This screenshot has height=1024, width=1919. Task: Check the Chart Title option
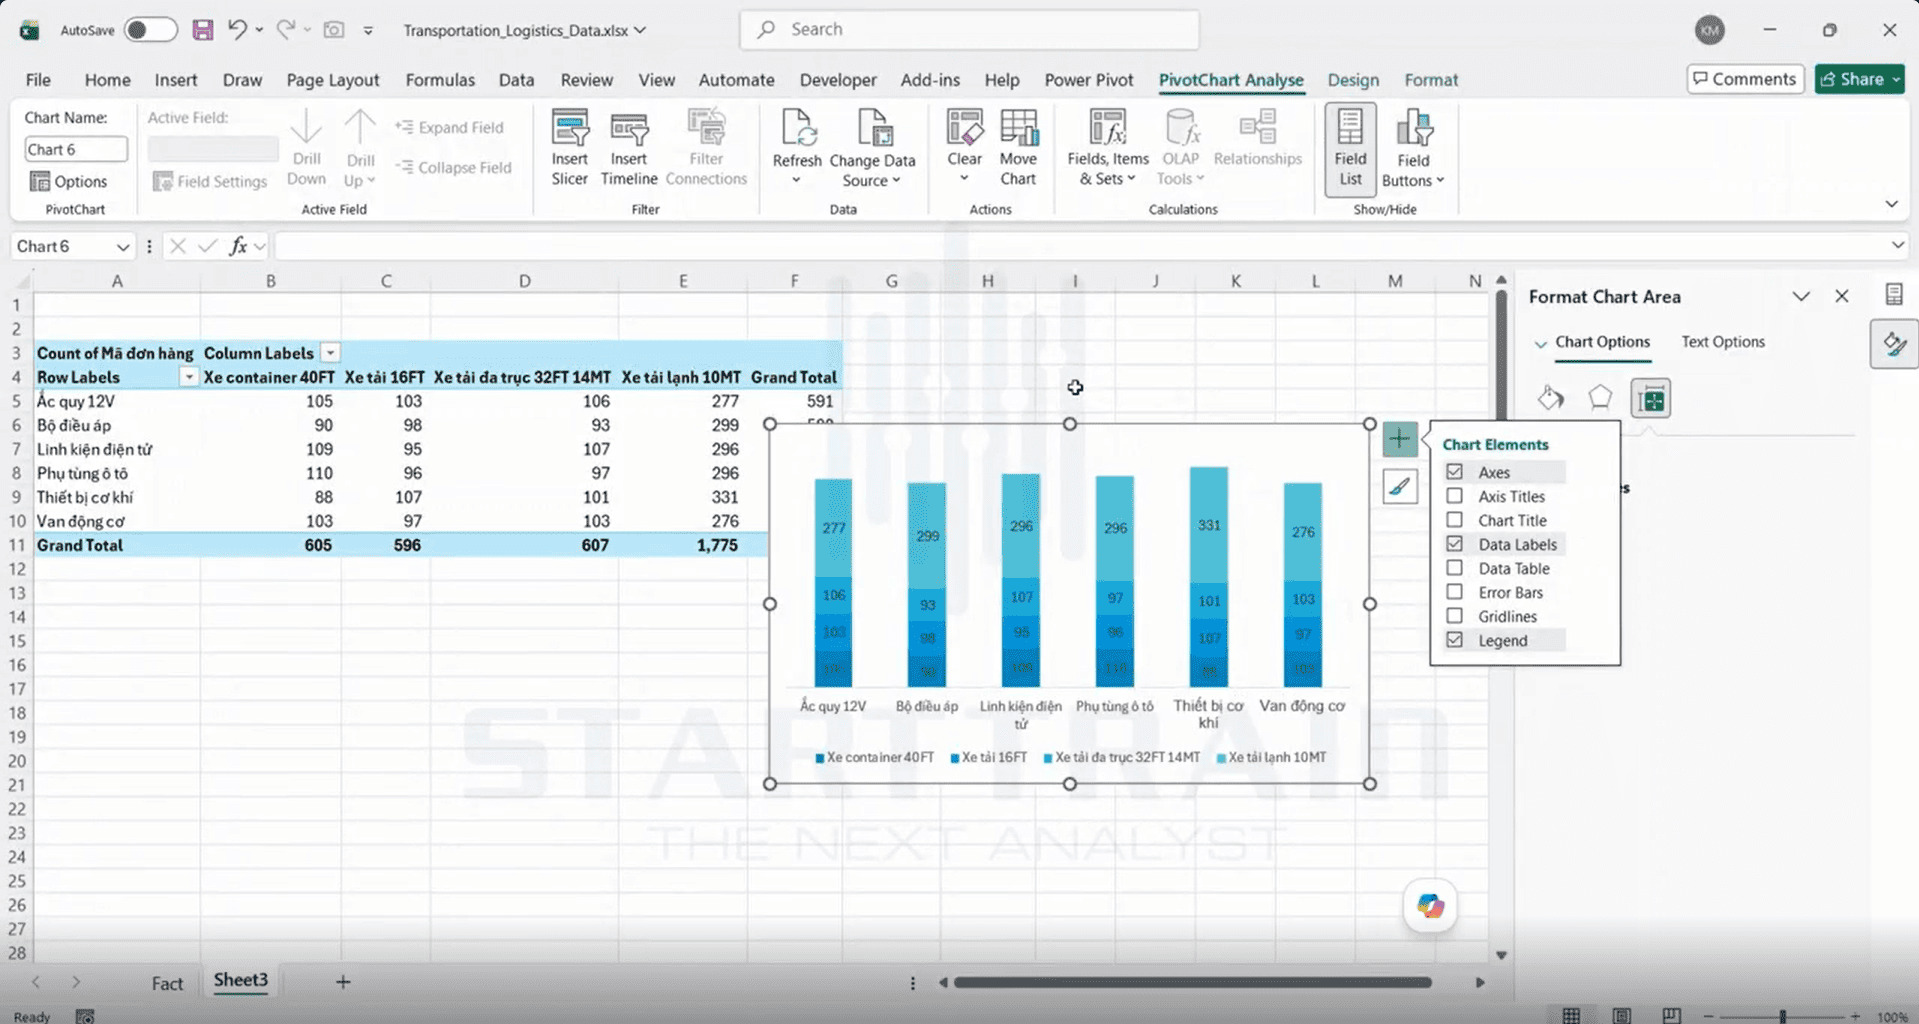point(1454,520)
